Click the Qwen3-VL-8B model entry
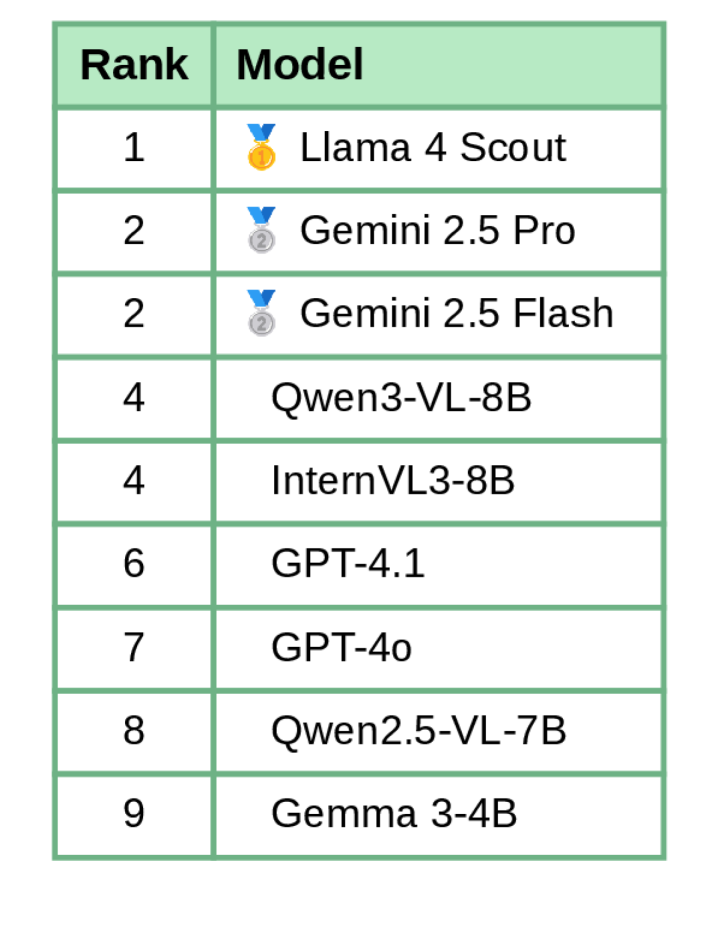718x951 pixels. 401,398
